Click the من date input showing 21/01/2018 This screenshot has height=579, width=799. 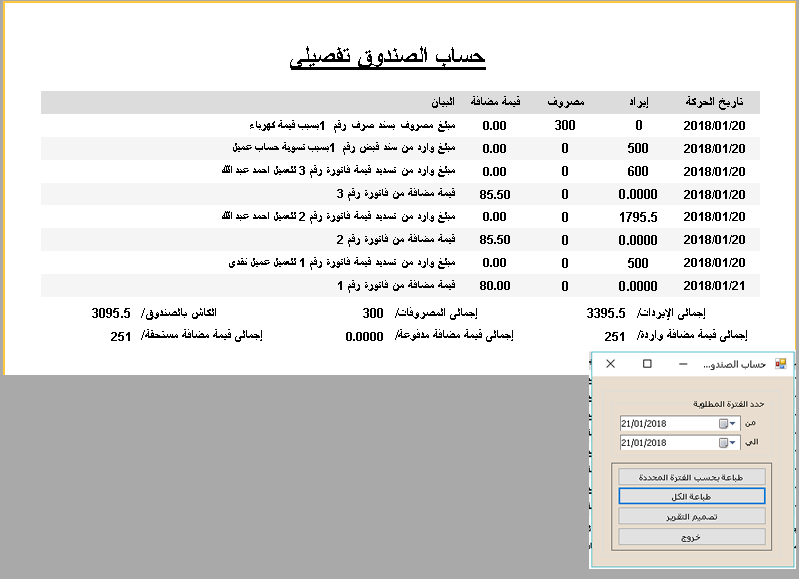[x=680, y=424]
